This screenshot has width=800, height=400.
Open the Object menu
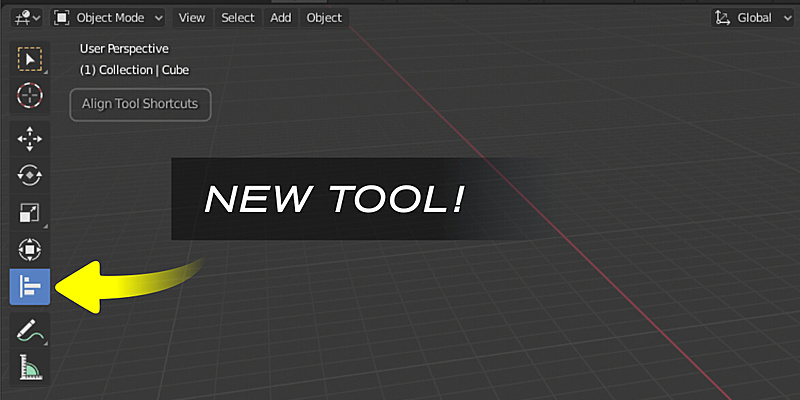(x=324, y=17)
